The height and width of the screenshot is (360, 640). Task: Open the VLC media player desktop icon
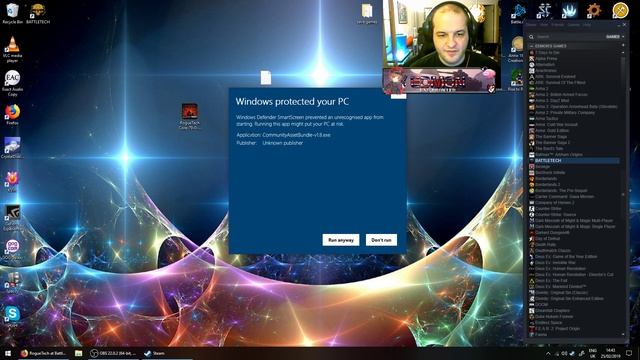(x=12, y=49)
